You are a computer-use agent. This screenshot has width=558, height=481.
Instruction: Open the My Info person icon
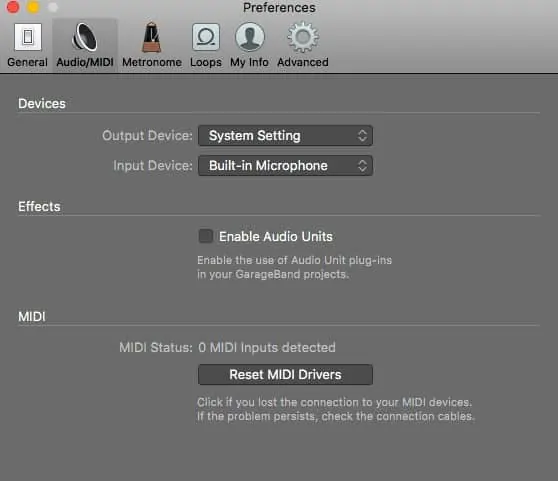[x=249, y=37]
